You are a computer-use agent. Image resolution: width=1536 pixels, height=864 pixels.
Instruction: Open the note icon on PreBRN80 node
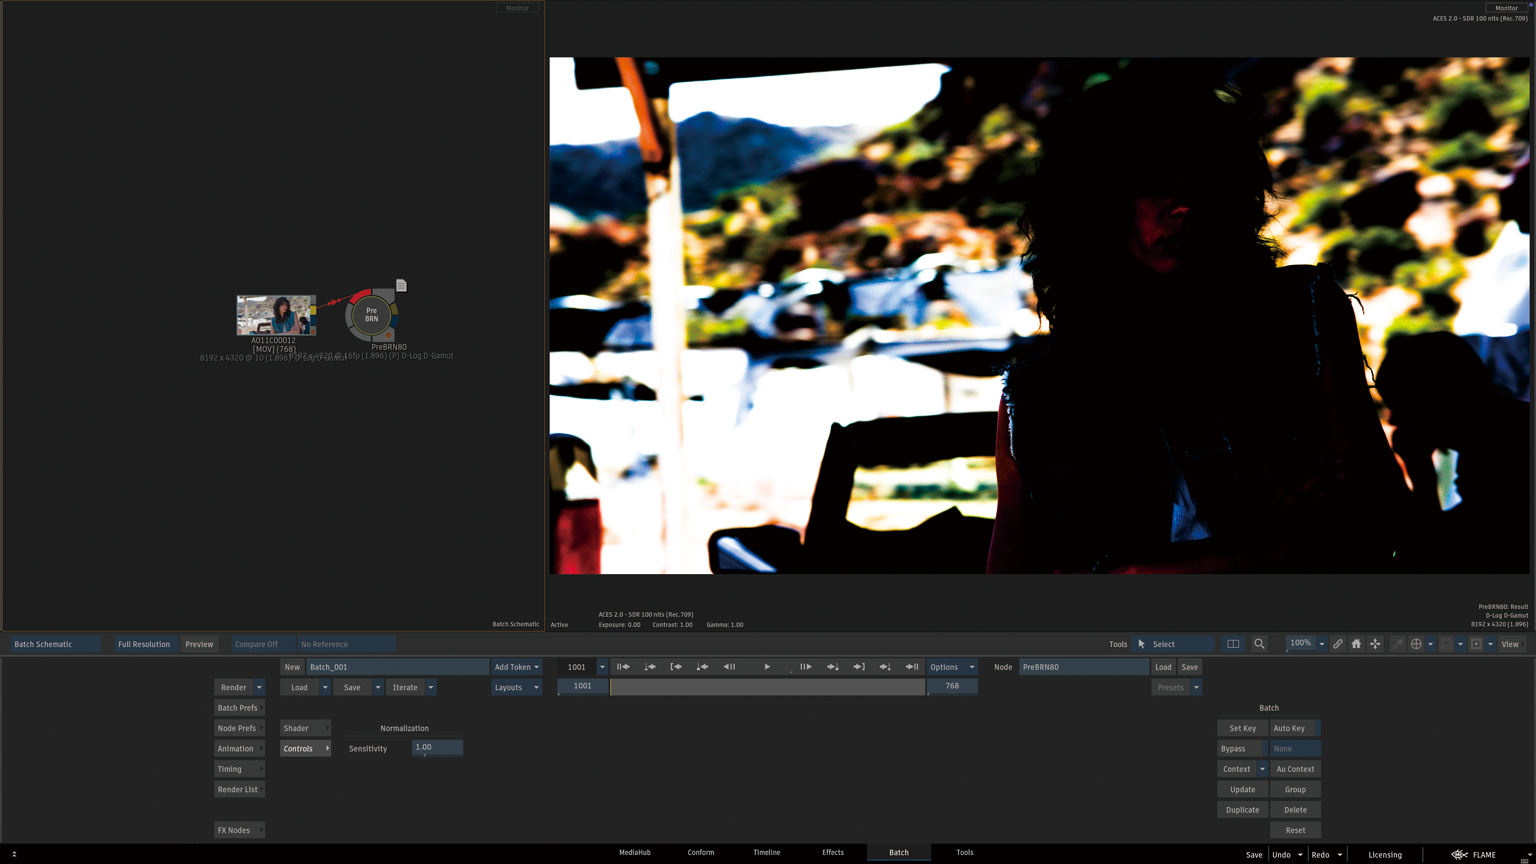401,286
